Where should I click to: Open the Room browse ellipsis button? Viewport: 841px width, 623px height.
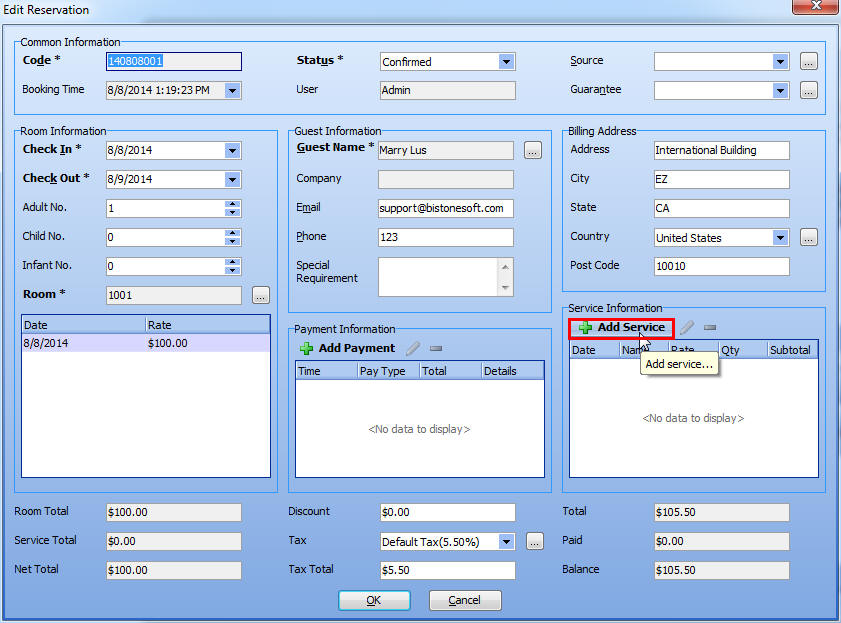pyautogui.click(x=260, y=295)
